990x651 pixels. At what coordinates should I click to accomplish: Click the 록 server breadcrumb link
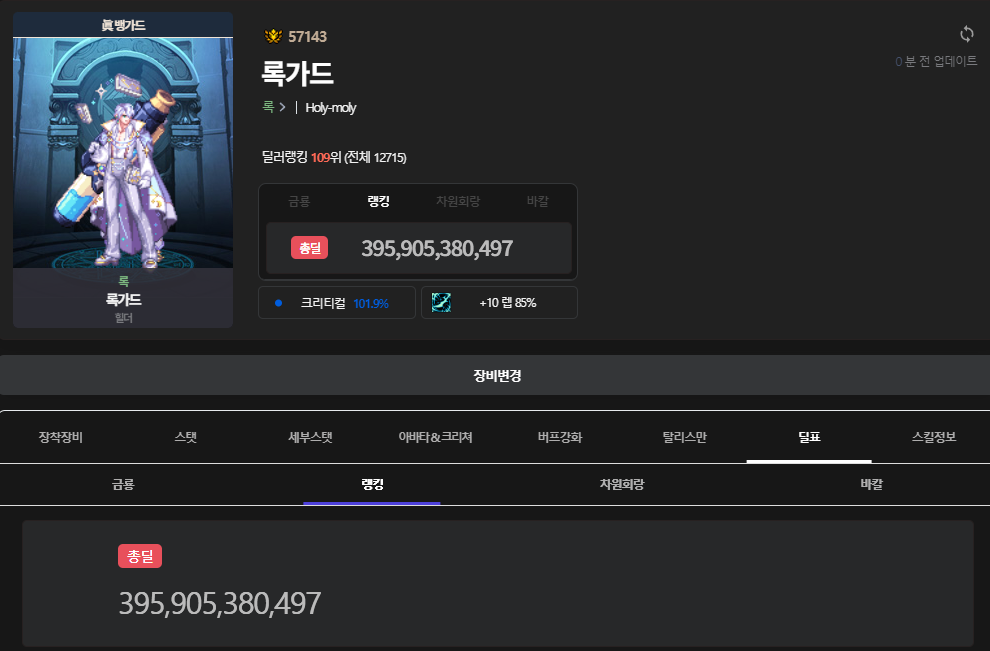tap(268, 107)
